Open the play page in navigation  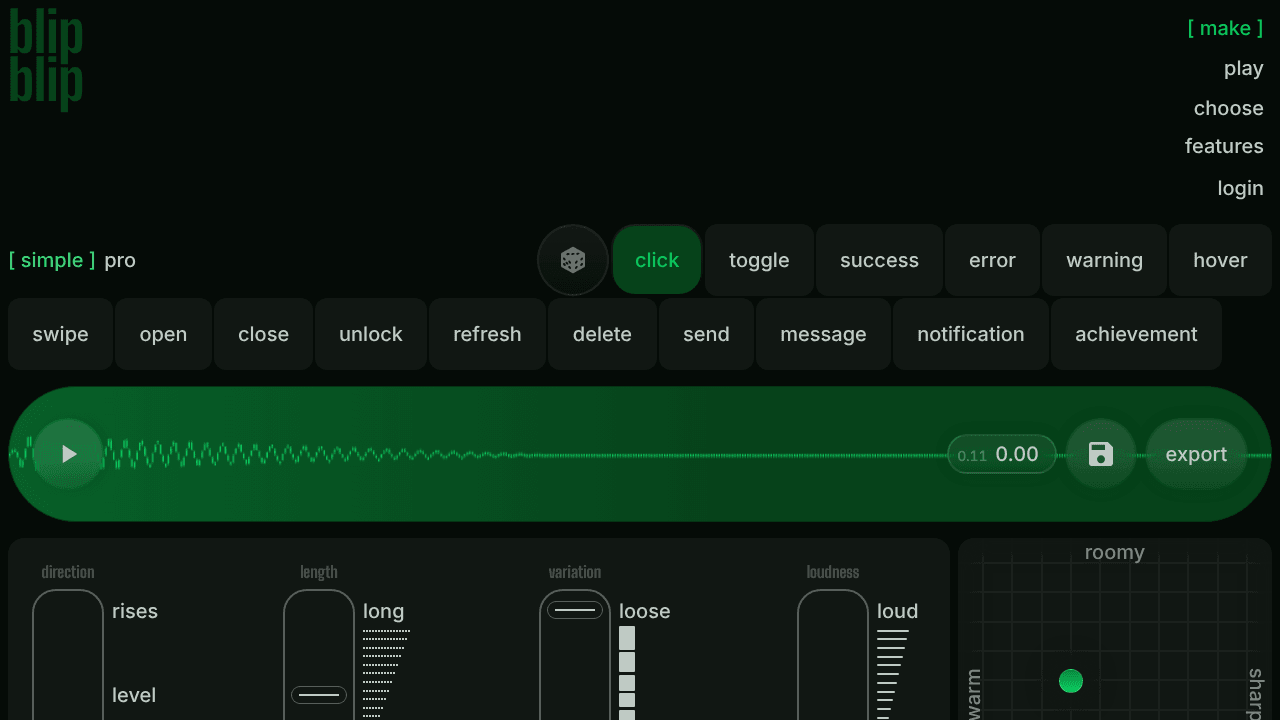tap(1243, 68)
